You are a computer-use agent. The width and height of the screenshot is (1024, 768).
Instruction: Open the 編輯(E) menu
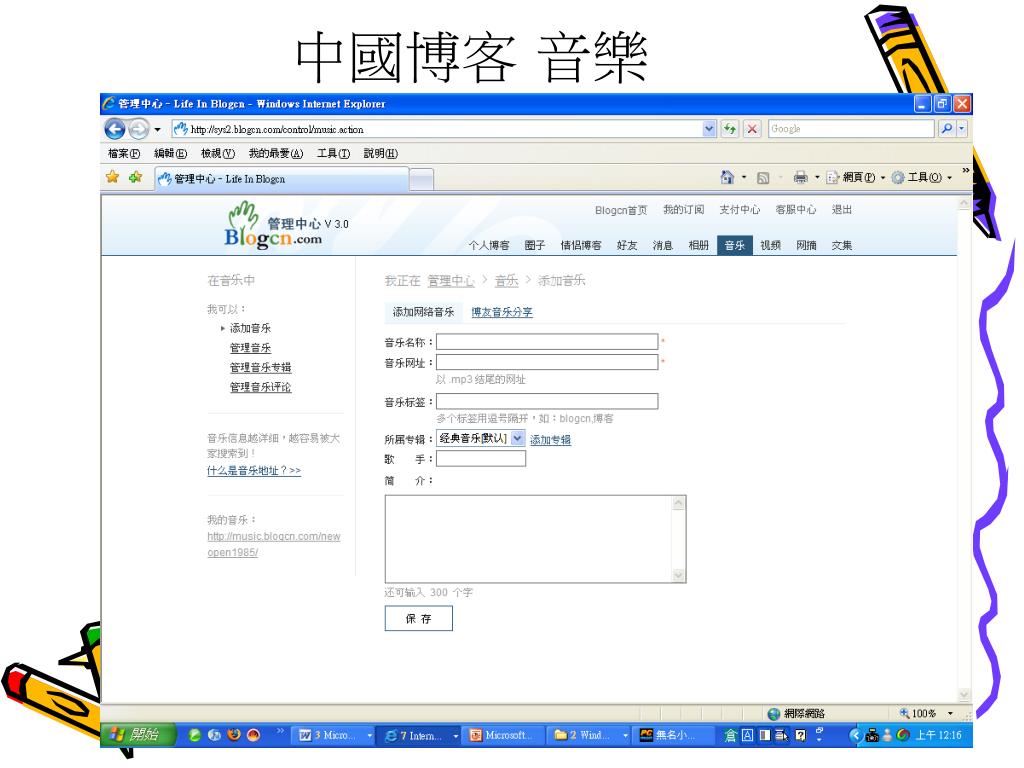point(170,153)
